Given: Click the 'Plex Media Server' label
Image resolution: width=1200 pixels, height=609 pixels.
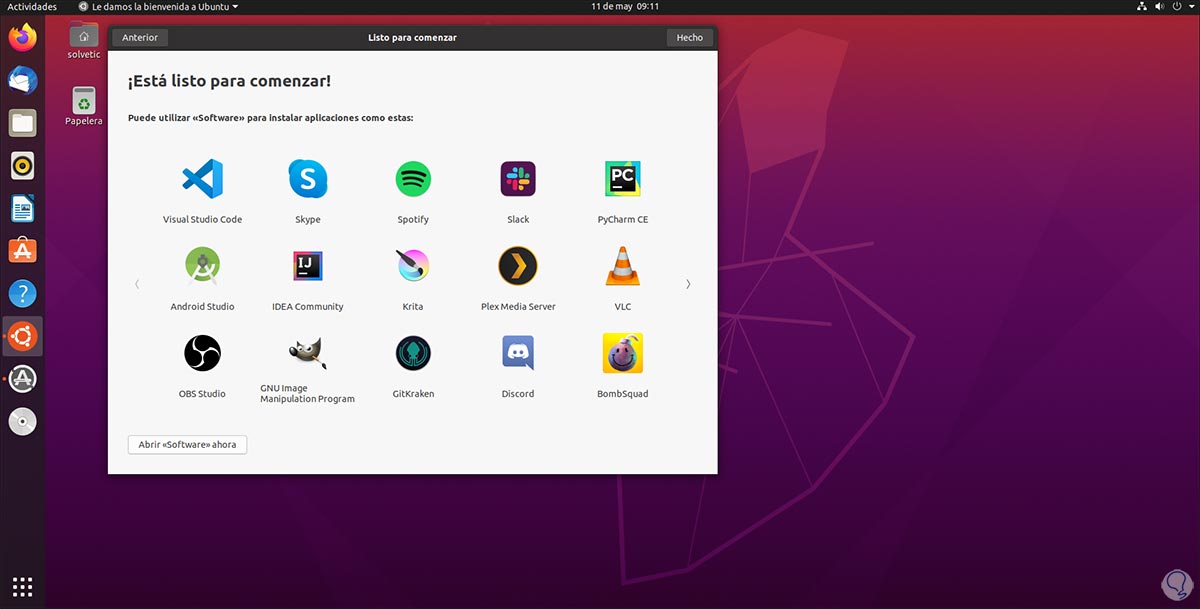Looking at the screenshot, I should coord(518,306).
